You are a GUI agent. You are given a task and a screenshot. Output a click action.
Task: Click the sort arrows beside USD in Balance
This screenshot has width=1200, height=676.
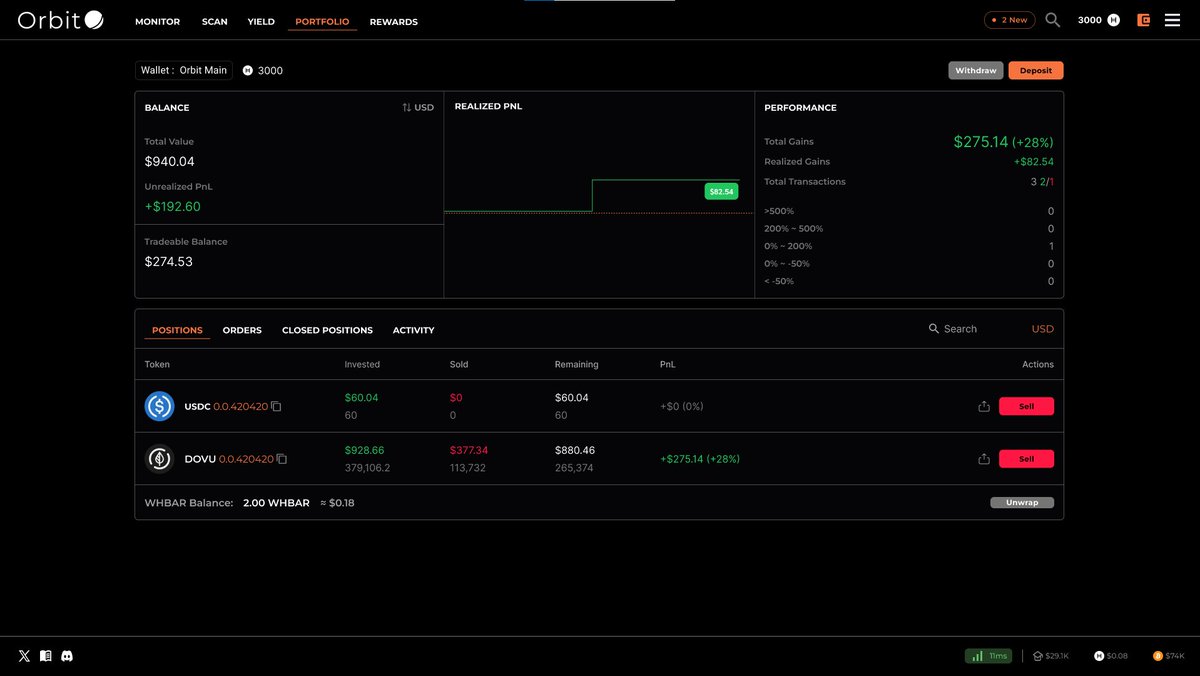coord(407,107)
